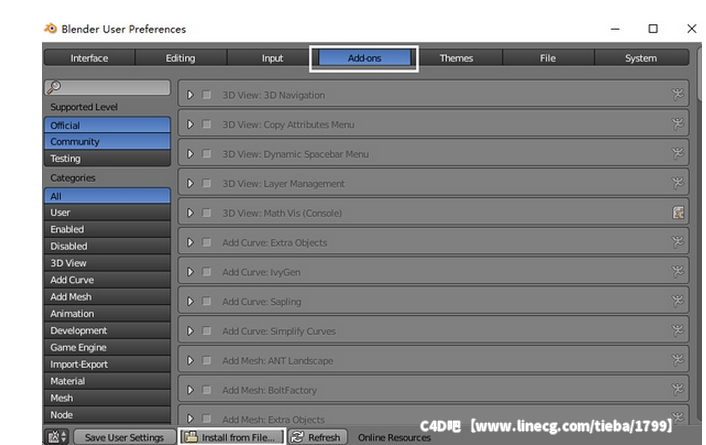Filter add-ons by 3D View category
Screen dimensions: 706x445
pos(107,263)
